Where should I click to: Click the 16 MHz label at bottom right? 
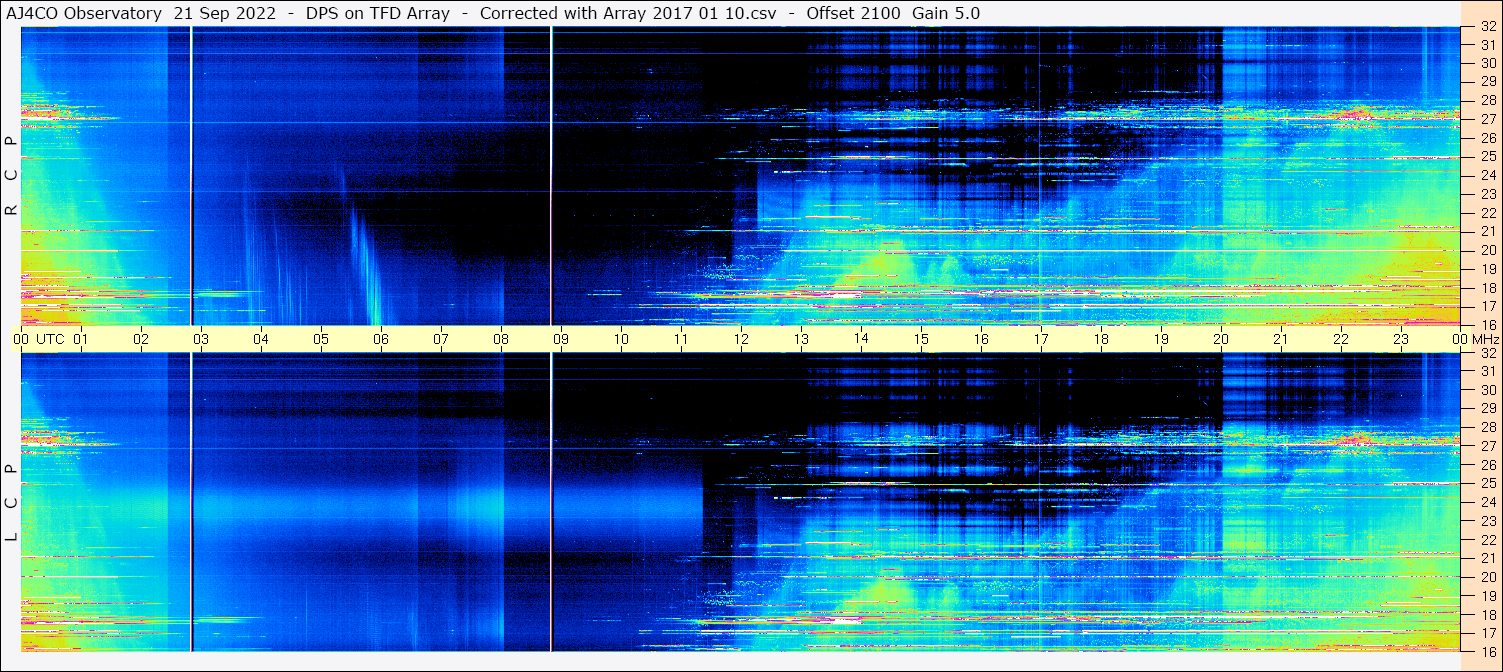point(1487,650)
